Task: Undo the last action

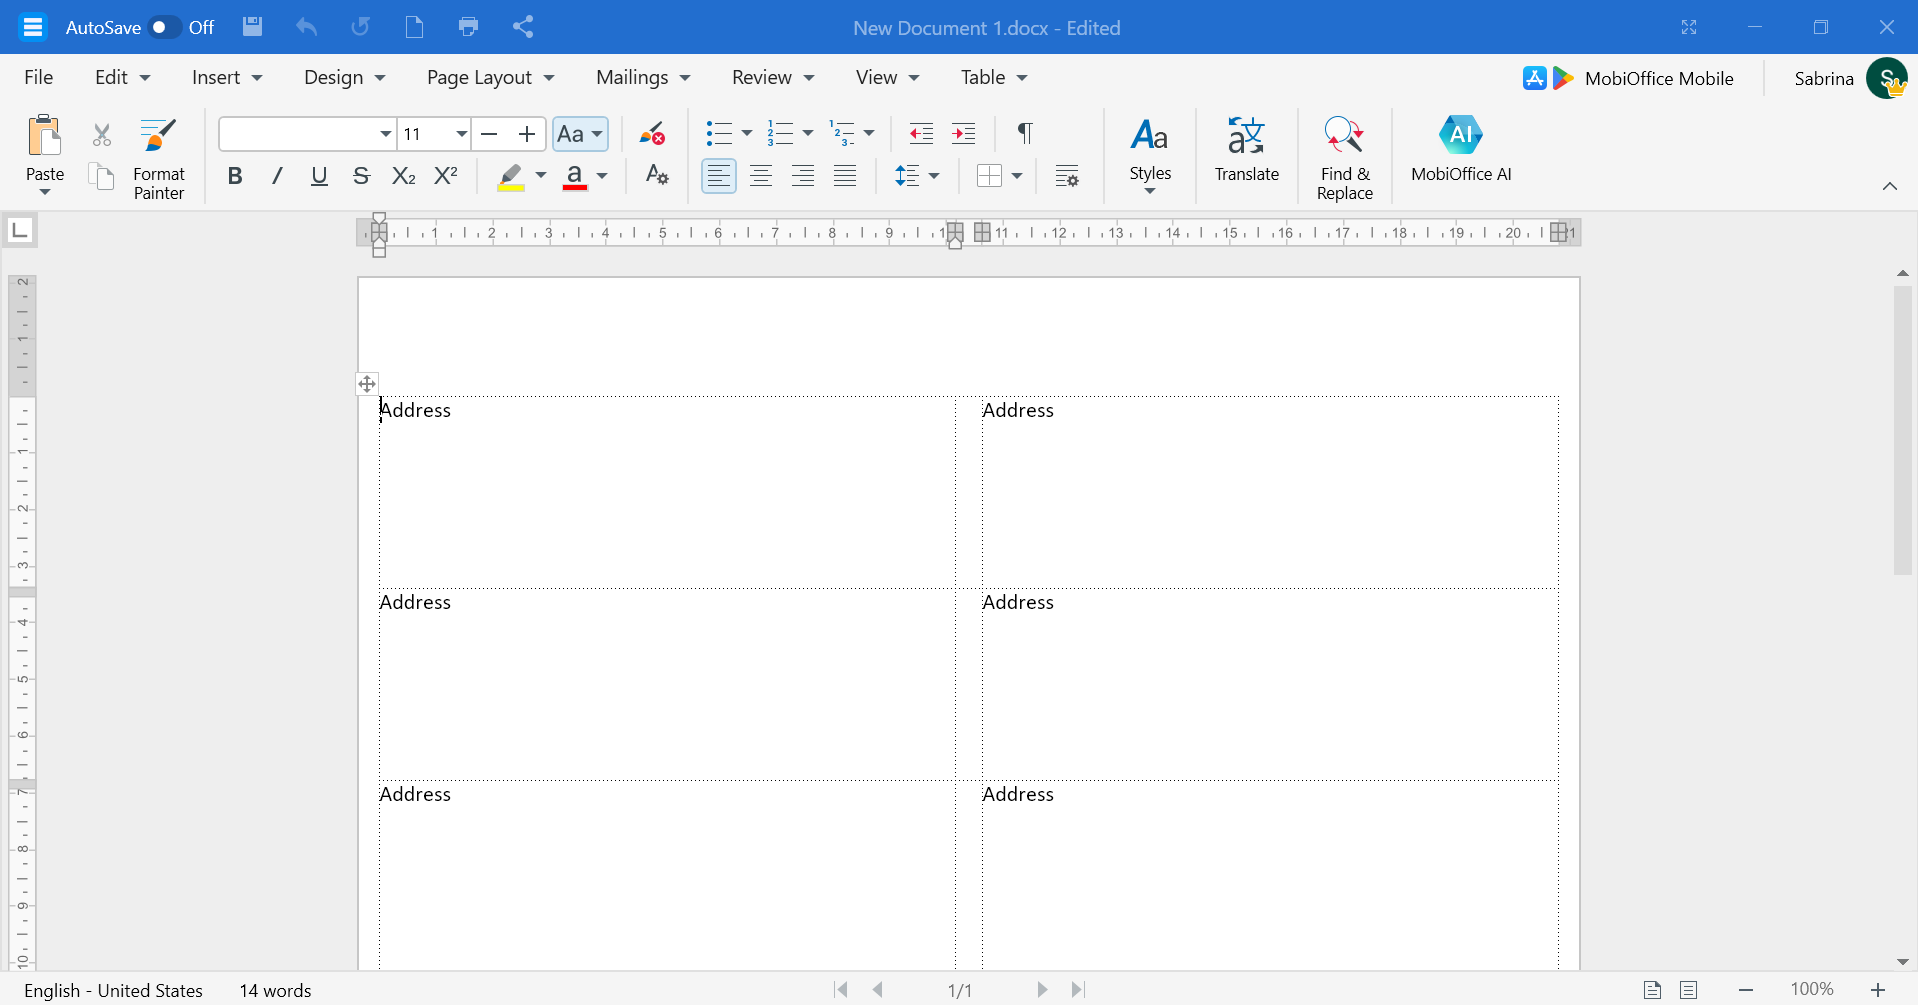Action: [x=307, y=27]
